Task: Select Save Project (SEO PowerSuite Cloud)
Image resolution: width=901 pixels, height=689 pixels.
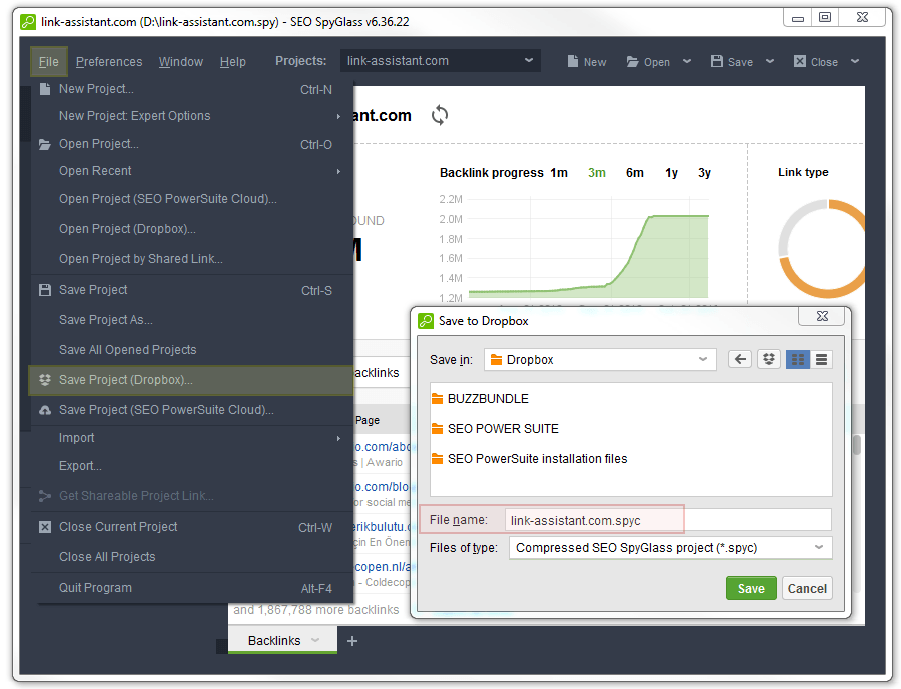Action: [191, 410]
